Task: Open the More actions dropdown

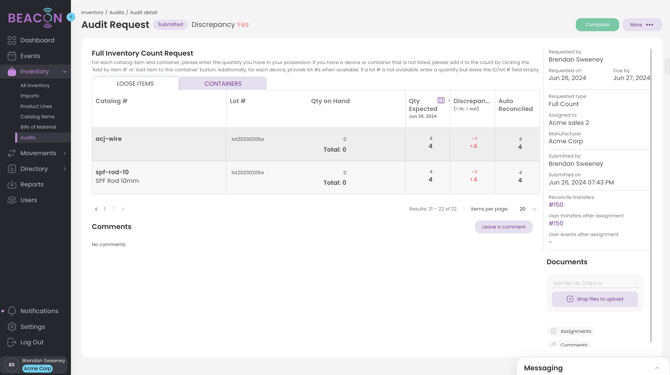Action: pyautogui.click(x=642, y=25)
